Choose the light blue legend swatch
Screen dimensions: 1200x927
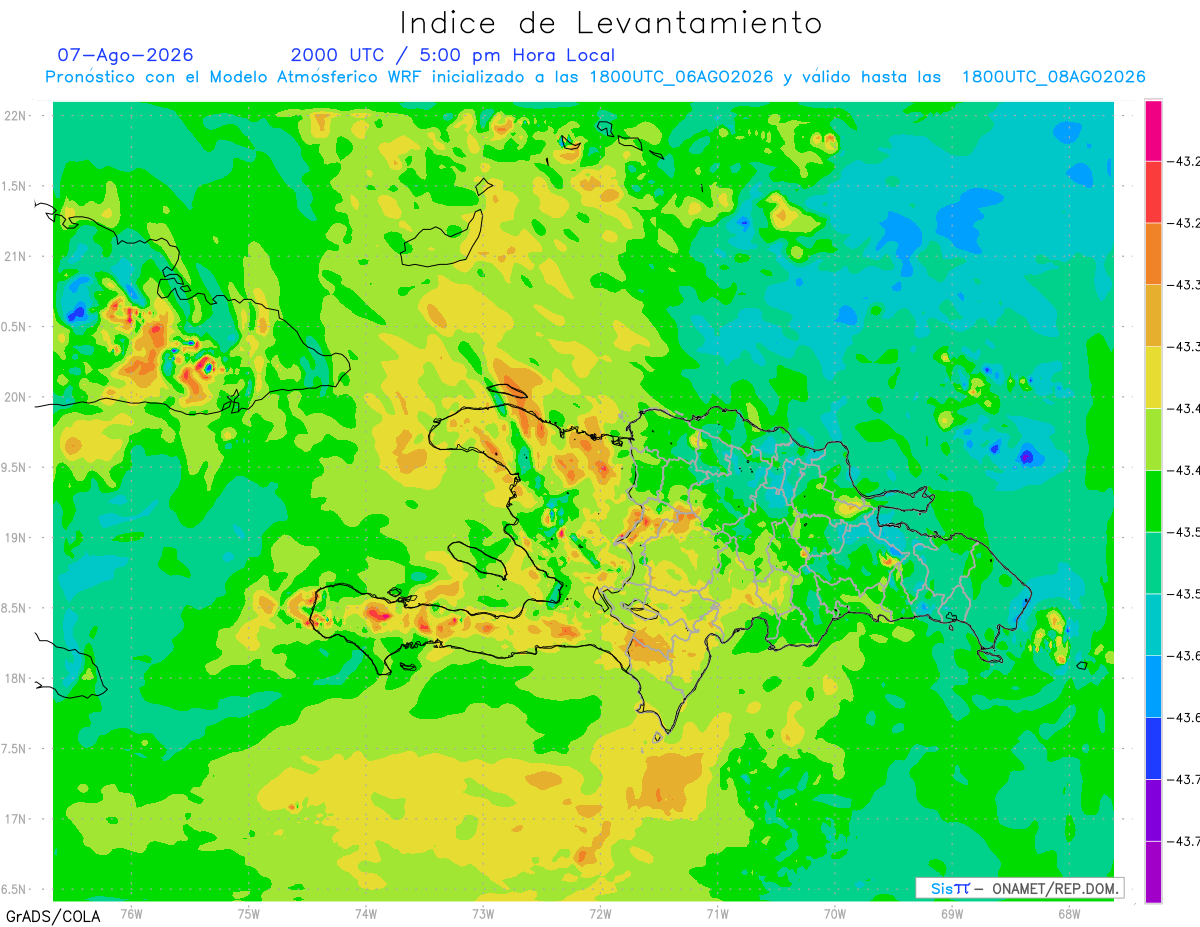pos(1153,686)
